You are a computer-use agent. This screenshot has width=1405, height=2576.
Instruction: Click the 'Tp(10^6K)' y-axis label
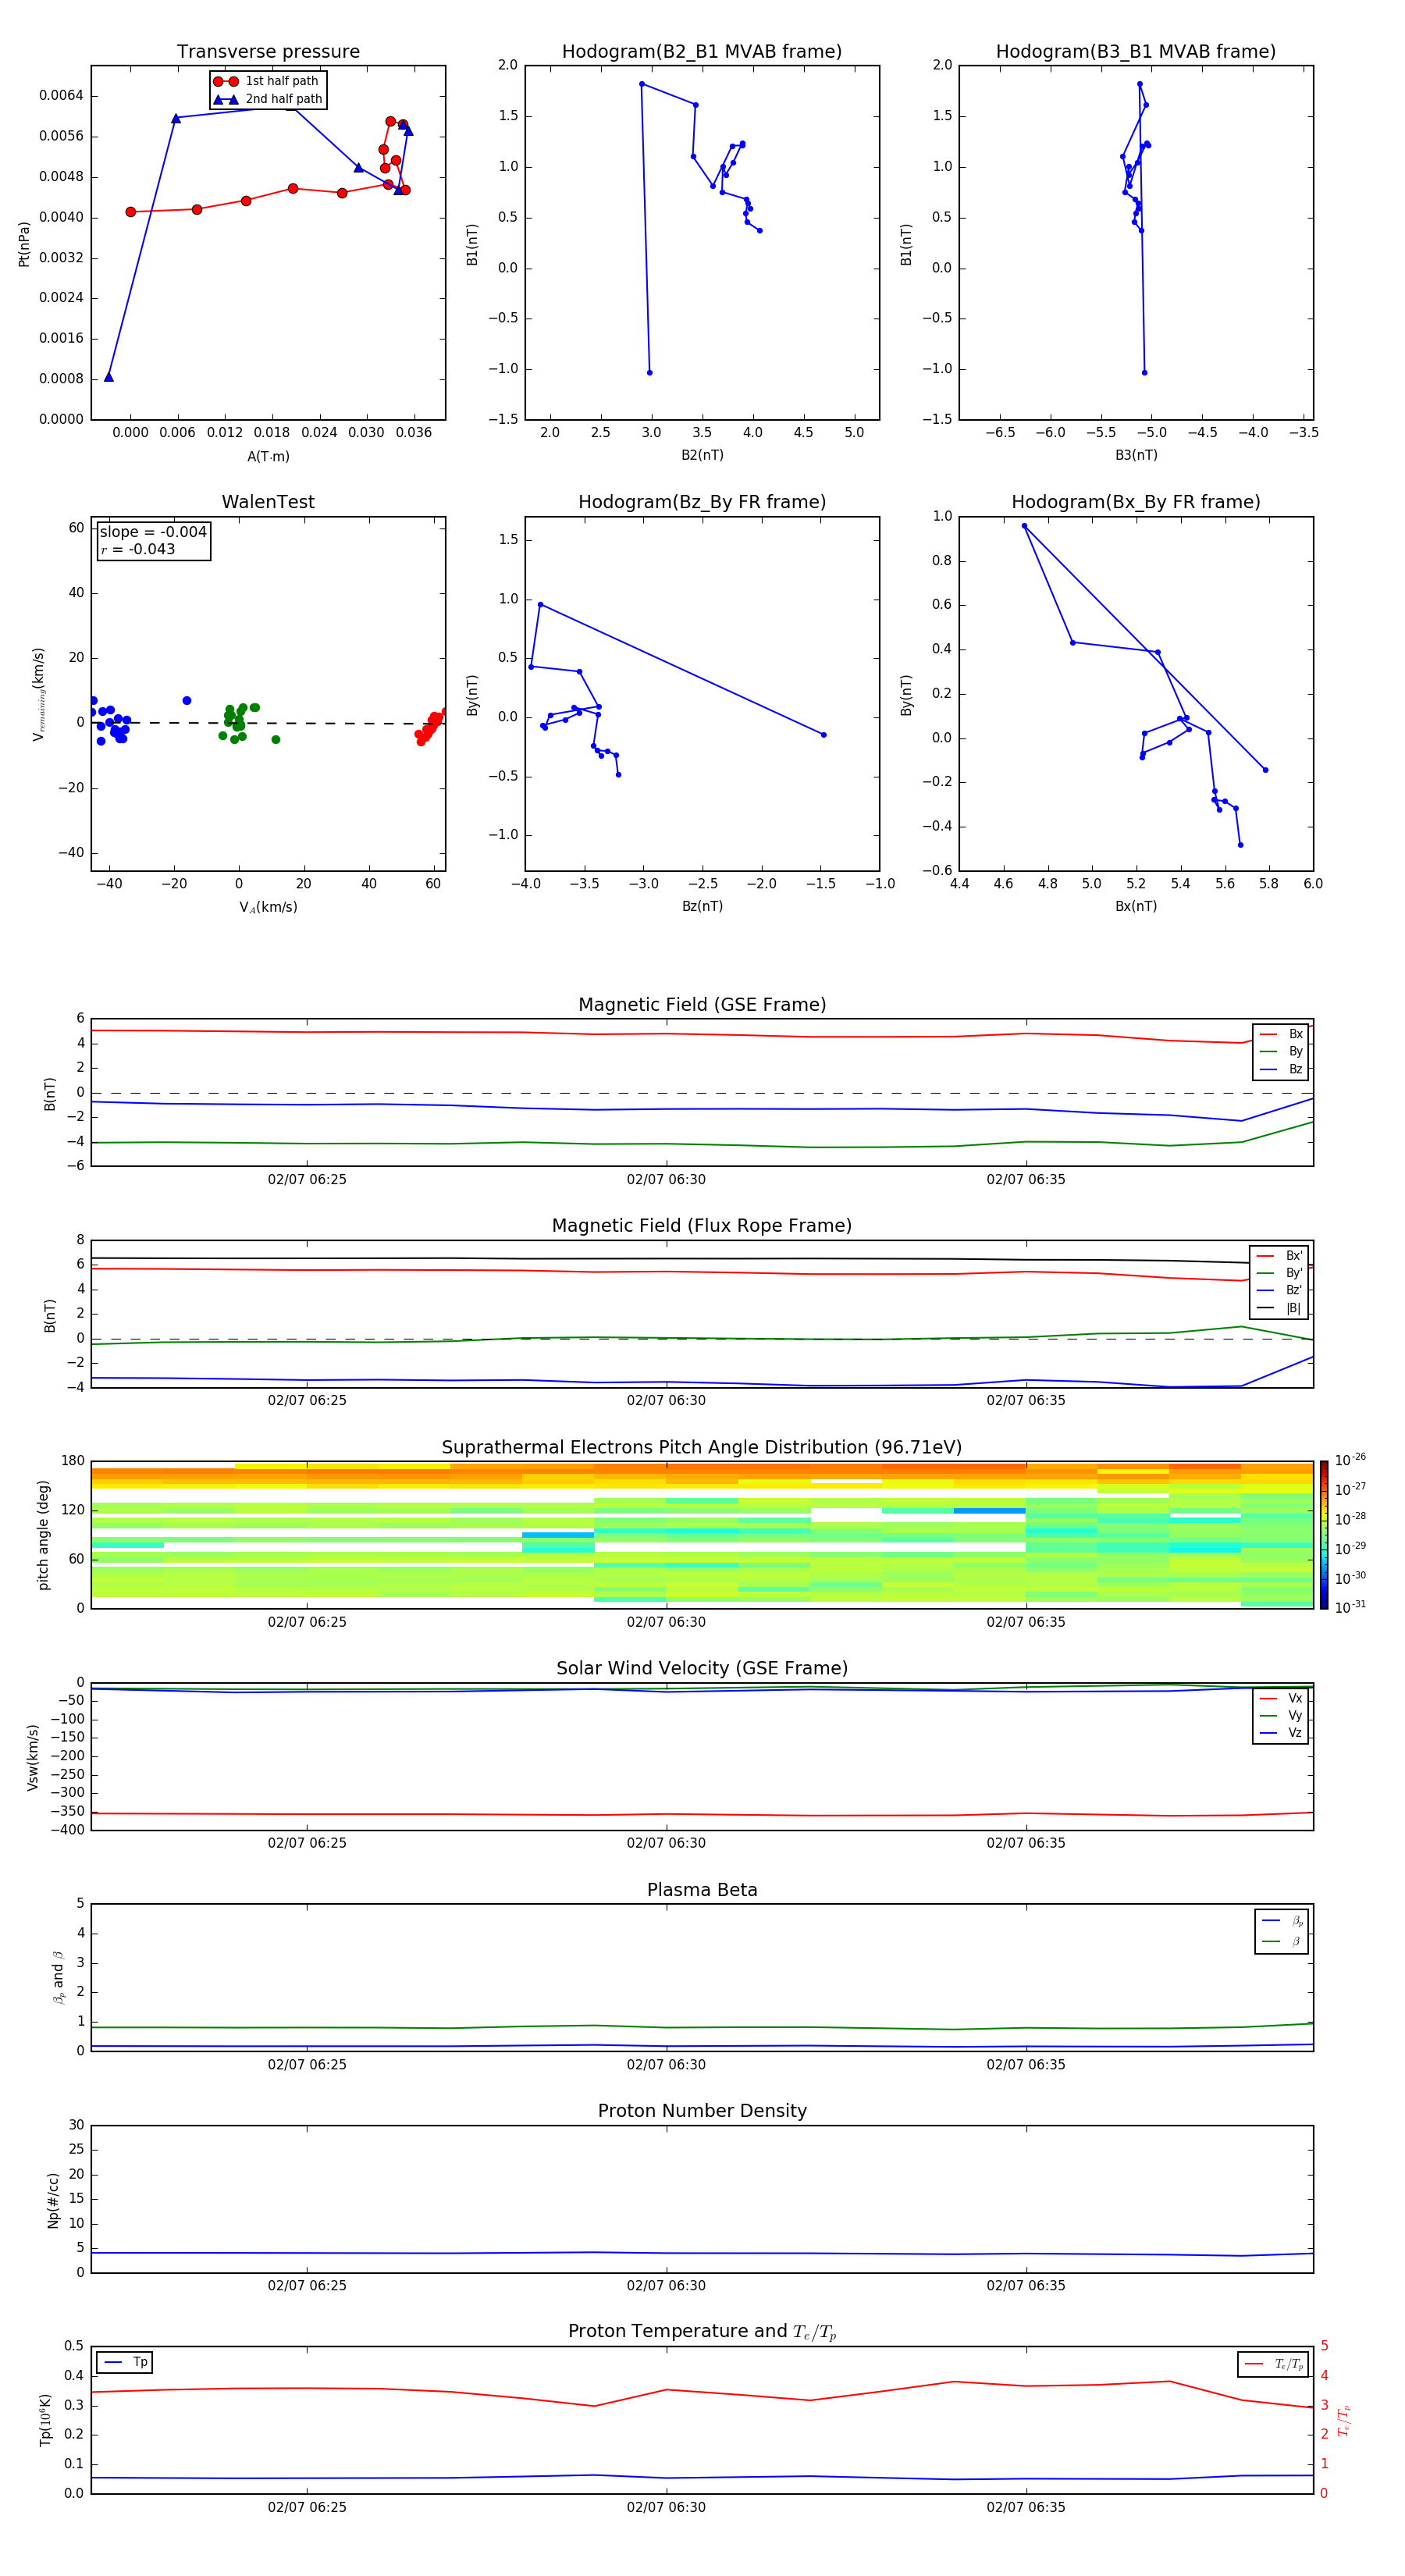[x=46, y=2420]
